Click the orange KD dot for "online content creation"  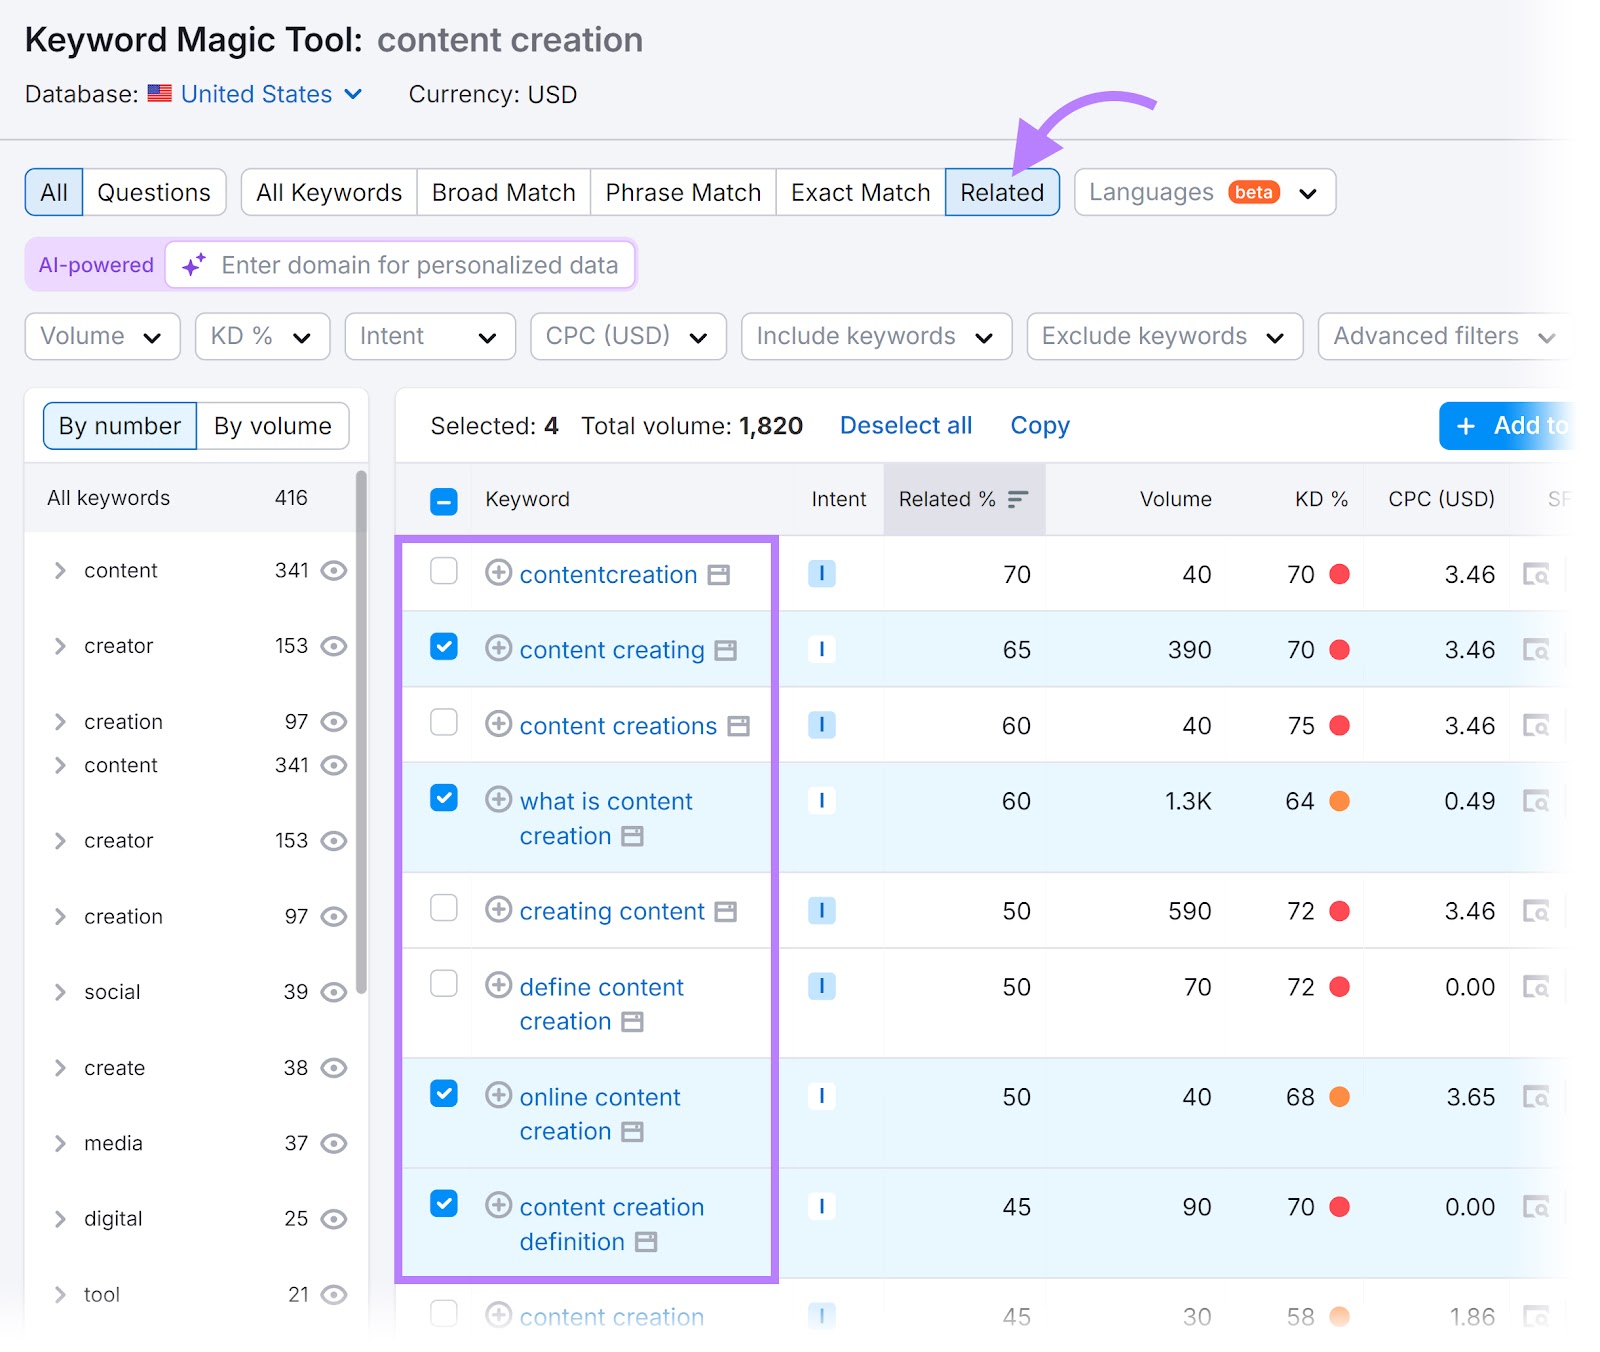coord(1339,1096)
